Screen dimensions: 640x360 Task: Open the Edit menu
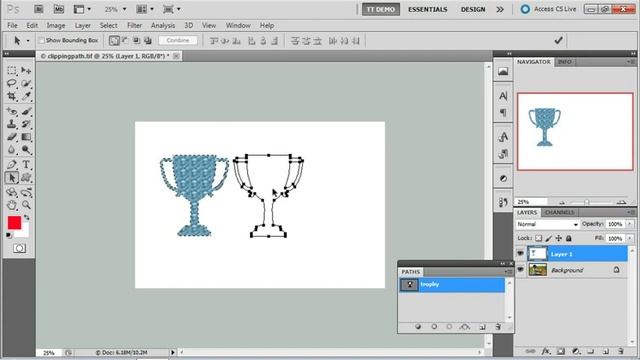[32, 25]
